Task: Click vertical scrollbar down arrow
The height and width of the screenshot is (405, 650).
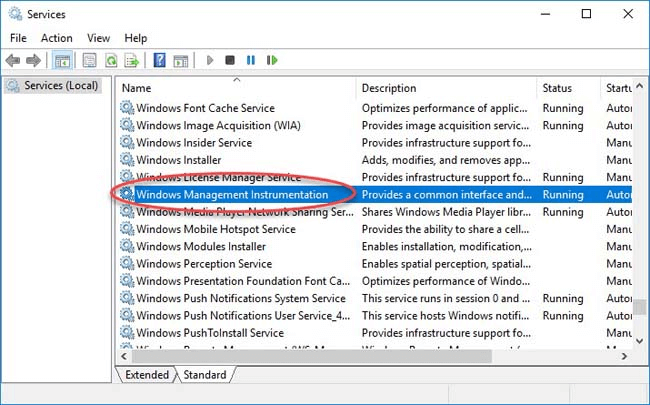Action: click(640, 341)
